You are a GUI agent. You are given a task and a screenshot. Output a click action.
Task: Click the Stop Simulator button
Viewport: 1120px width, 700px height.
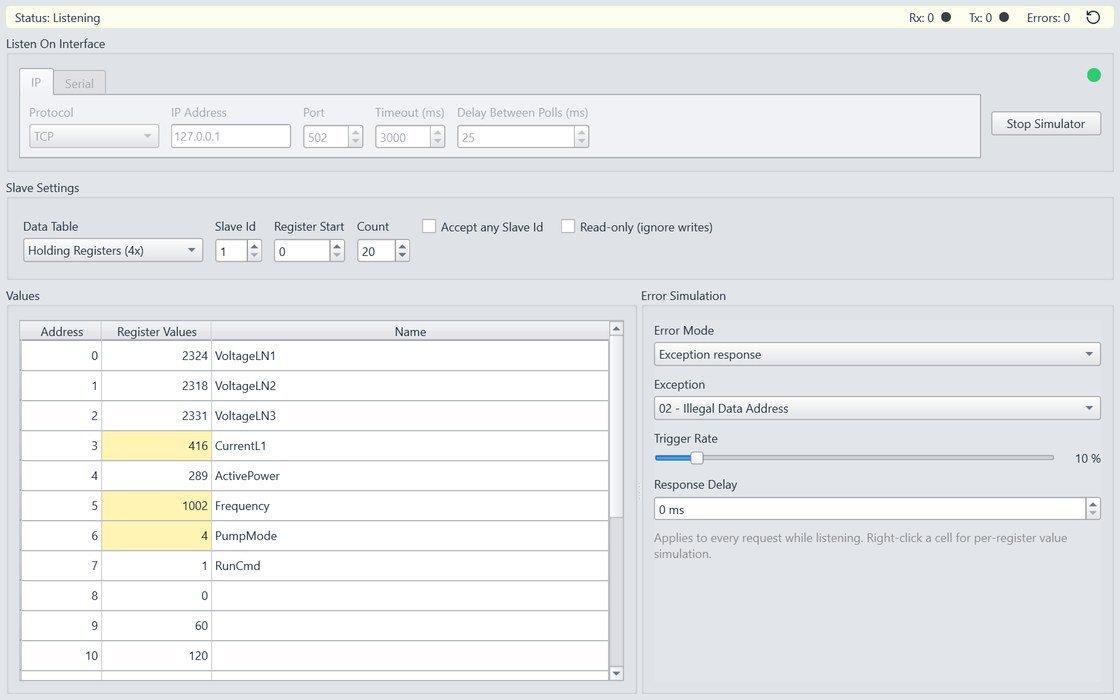(x=1046, y=124)
